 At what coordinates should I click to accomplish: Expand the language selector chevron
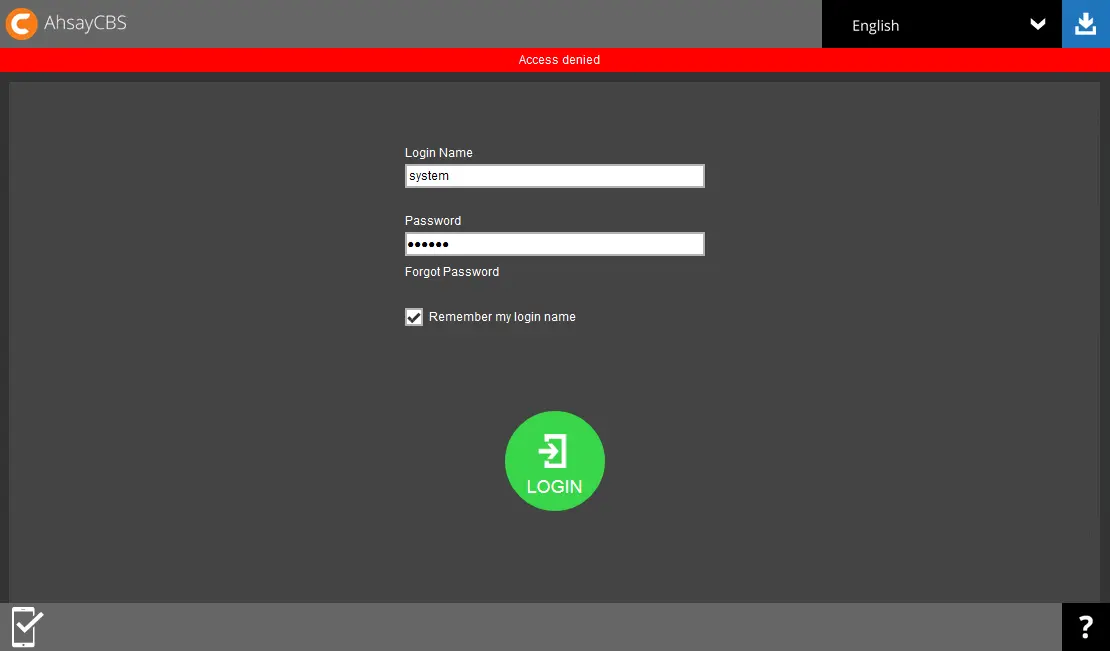coord(1037,24)
